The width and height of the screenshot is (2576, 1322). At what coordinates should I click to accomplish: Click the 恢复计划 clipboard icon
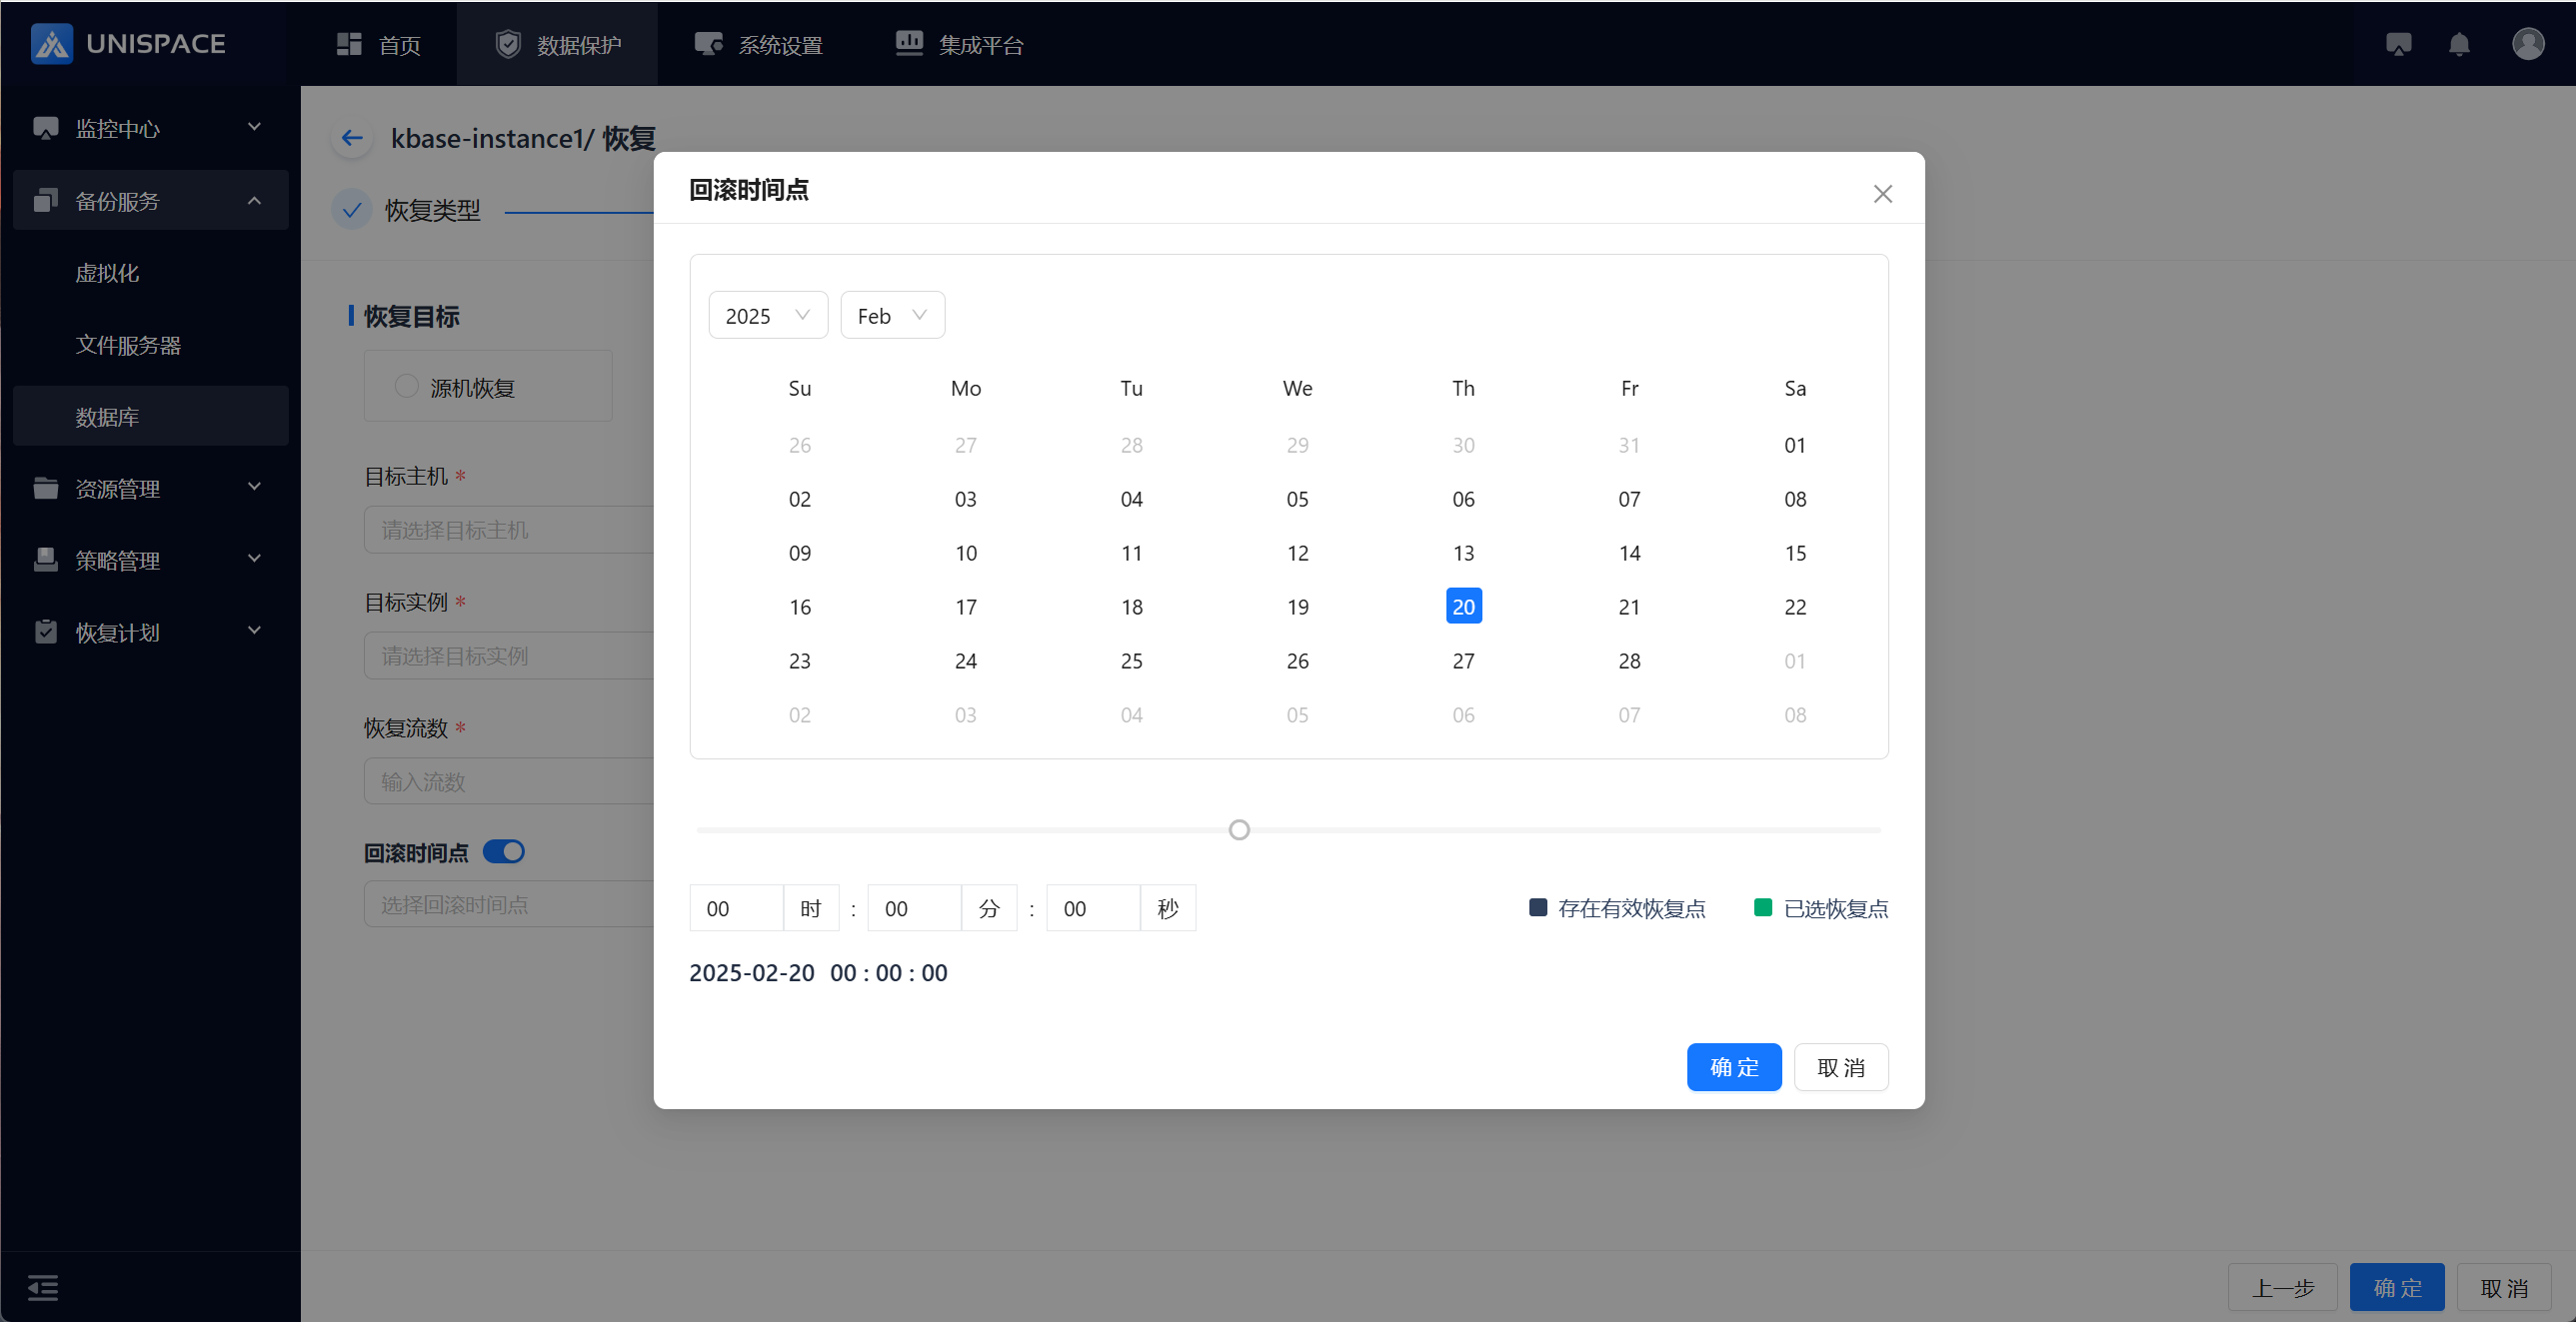coord(46,632)
